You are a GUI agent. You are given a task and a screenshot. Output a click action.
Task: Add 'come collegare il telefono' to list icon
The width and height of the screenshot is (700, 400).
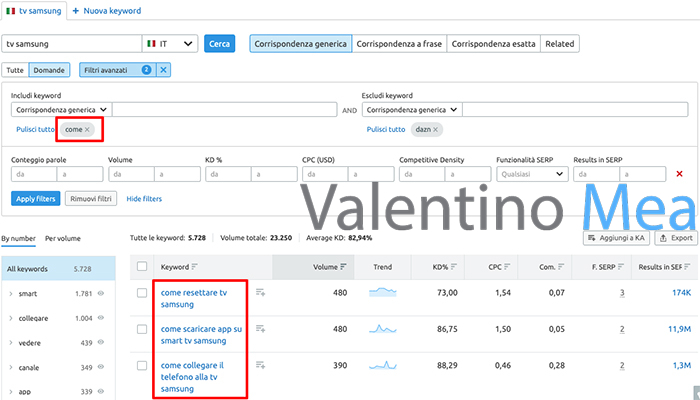click(260, 365)
